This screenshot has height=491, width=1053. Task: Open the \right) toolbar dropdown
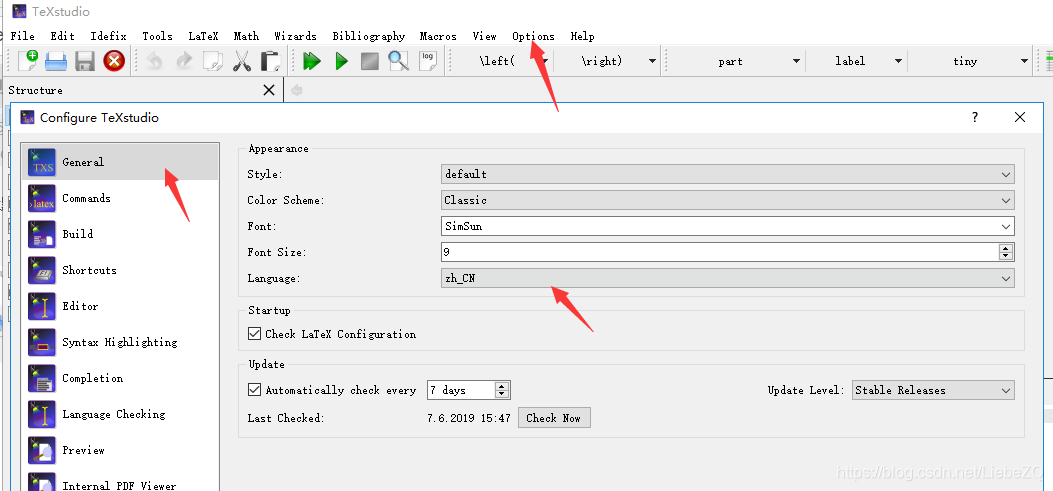coord(608,61)
